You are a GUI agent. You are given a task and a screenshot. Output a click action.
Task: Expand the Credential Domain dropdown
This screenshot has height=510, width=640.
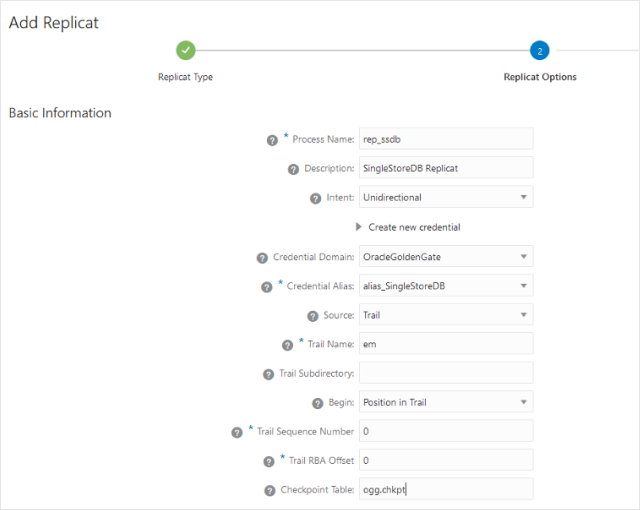(x=446, y=256)
